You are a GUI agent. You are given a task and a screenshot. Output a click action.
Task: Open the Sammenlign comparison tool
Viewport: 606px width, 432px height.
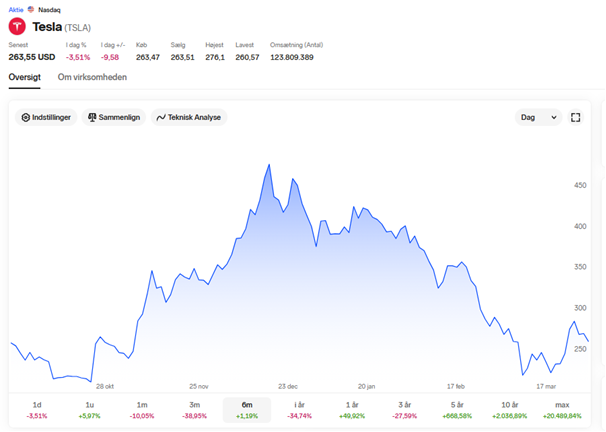click(x=114, y=117)
